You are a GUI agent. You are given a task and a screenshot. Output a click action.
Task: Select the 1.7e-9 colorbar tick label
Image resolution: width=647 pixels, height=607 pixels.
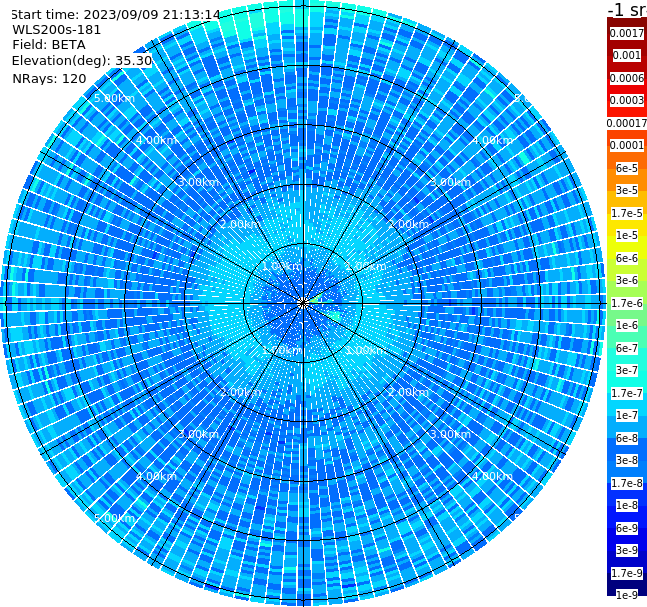click(627, 573)
